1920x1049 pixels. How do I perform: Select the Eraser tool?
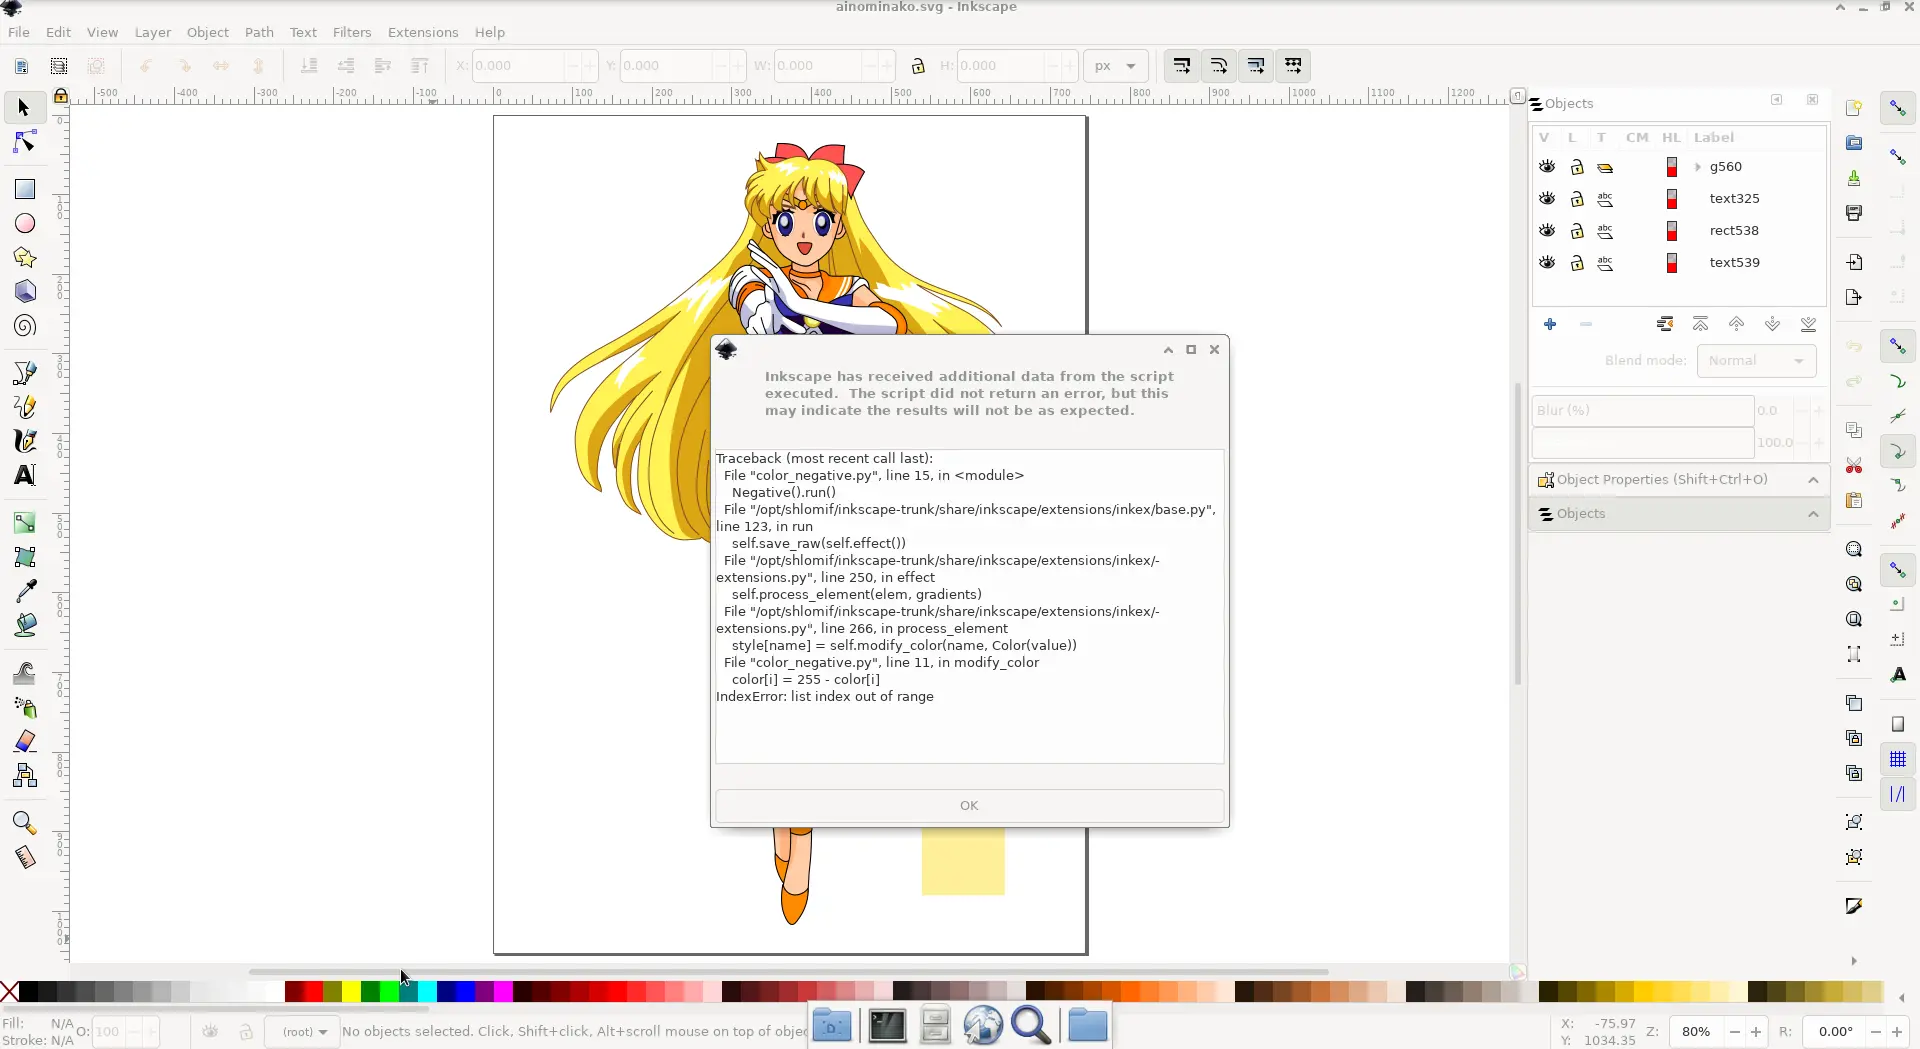tap(24, 741)
